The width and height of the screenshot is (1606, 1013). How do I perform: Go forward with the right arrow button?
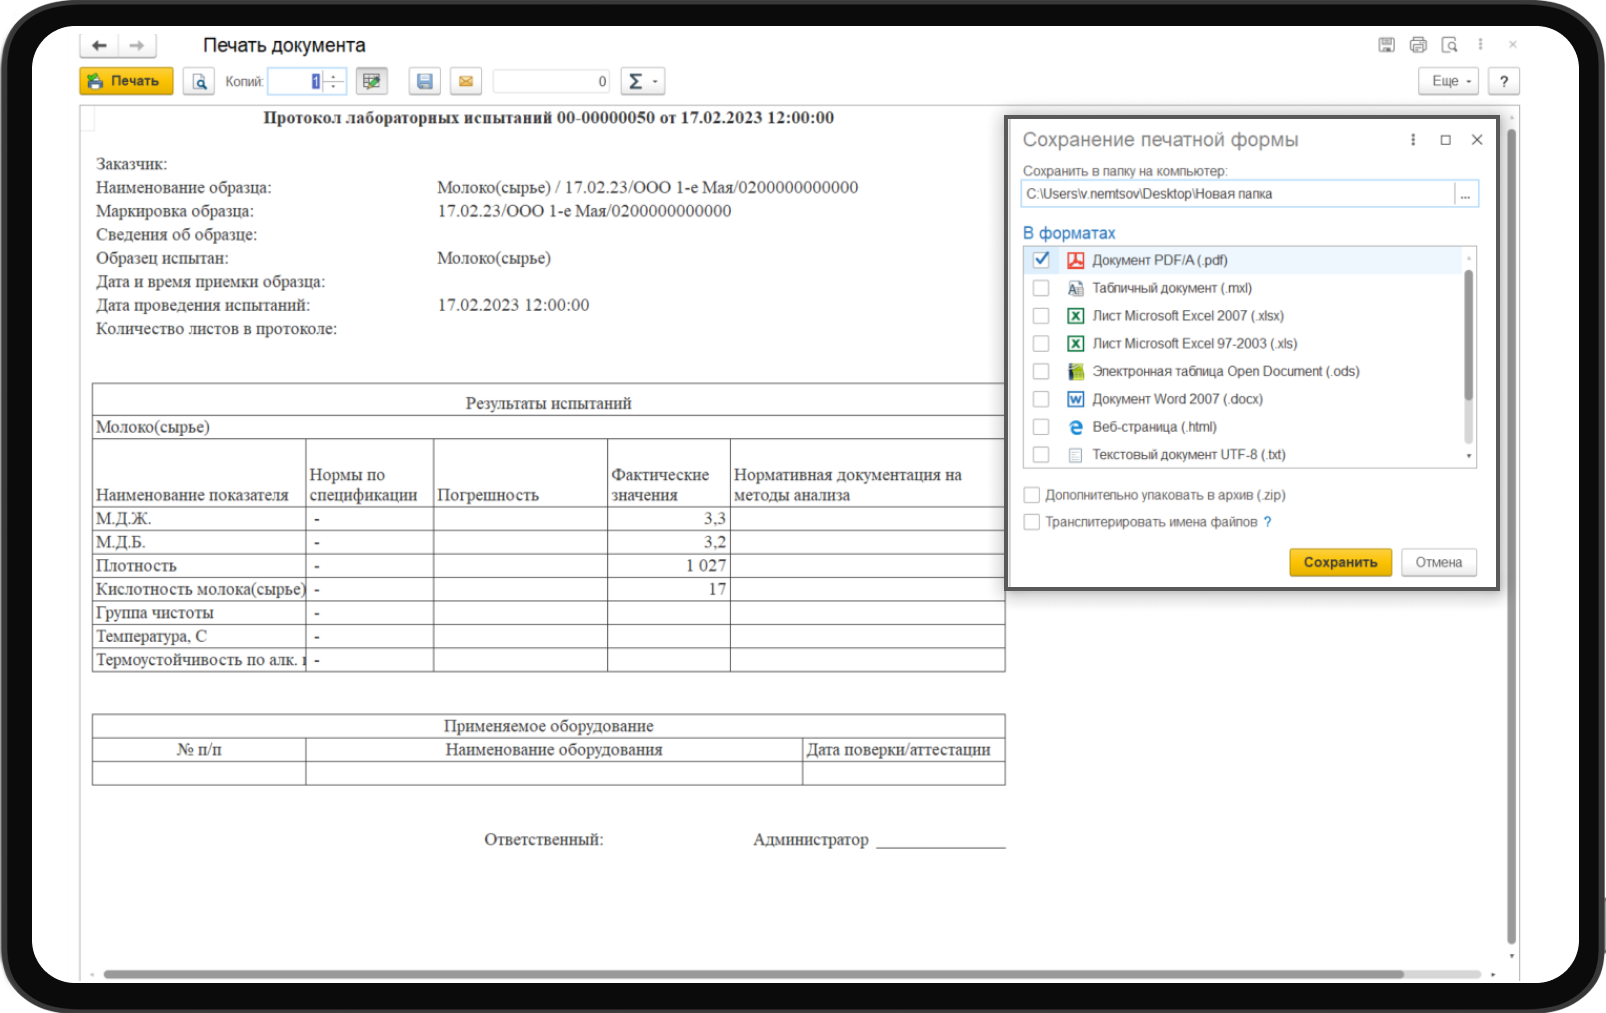click(137, 45)
